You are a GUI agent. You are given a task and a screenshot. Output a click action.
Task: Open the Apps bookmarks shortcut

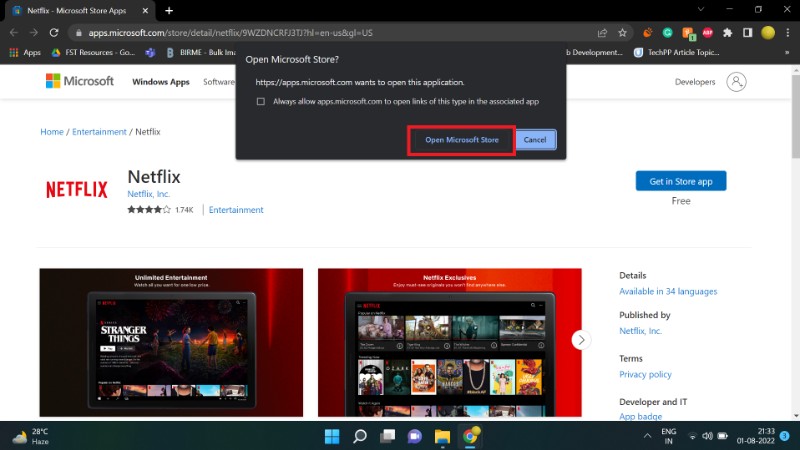tap(25, 52)
